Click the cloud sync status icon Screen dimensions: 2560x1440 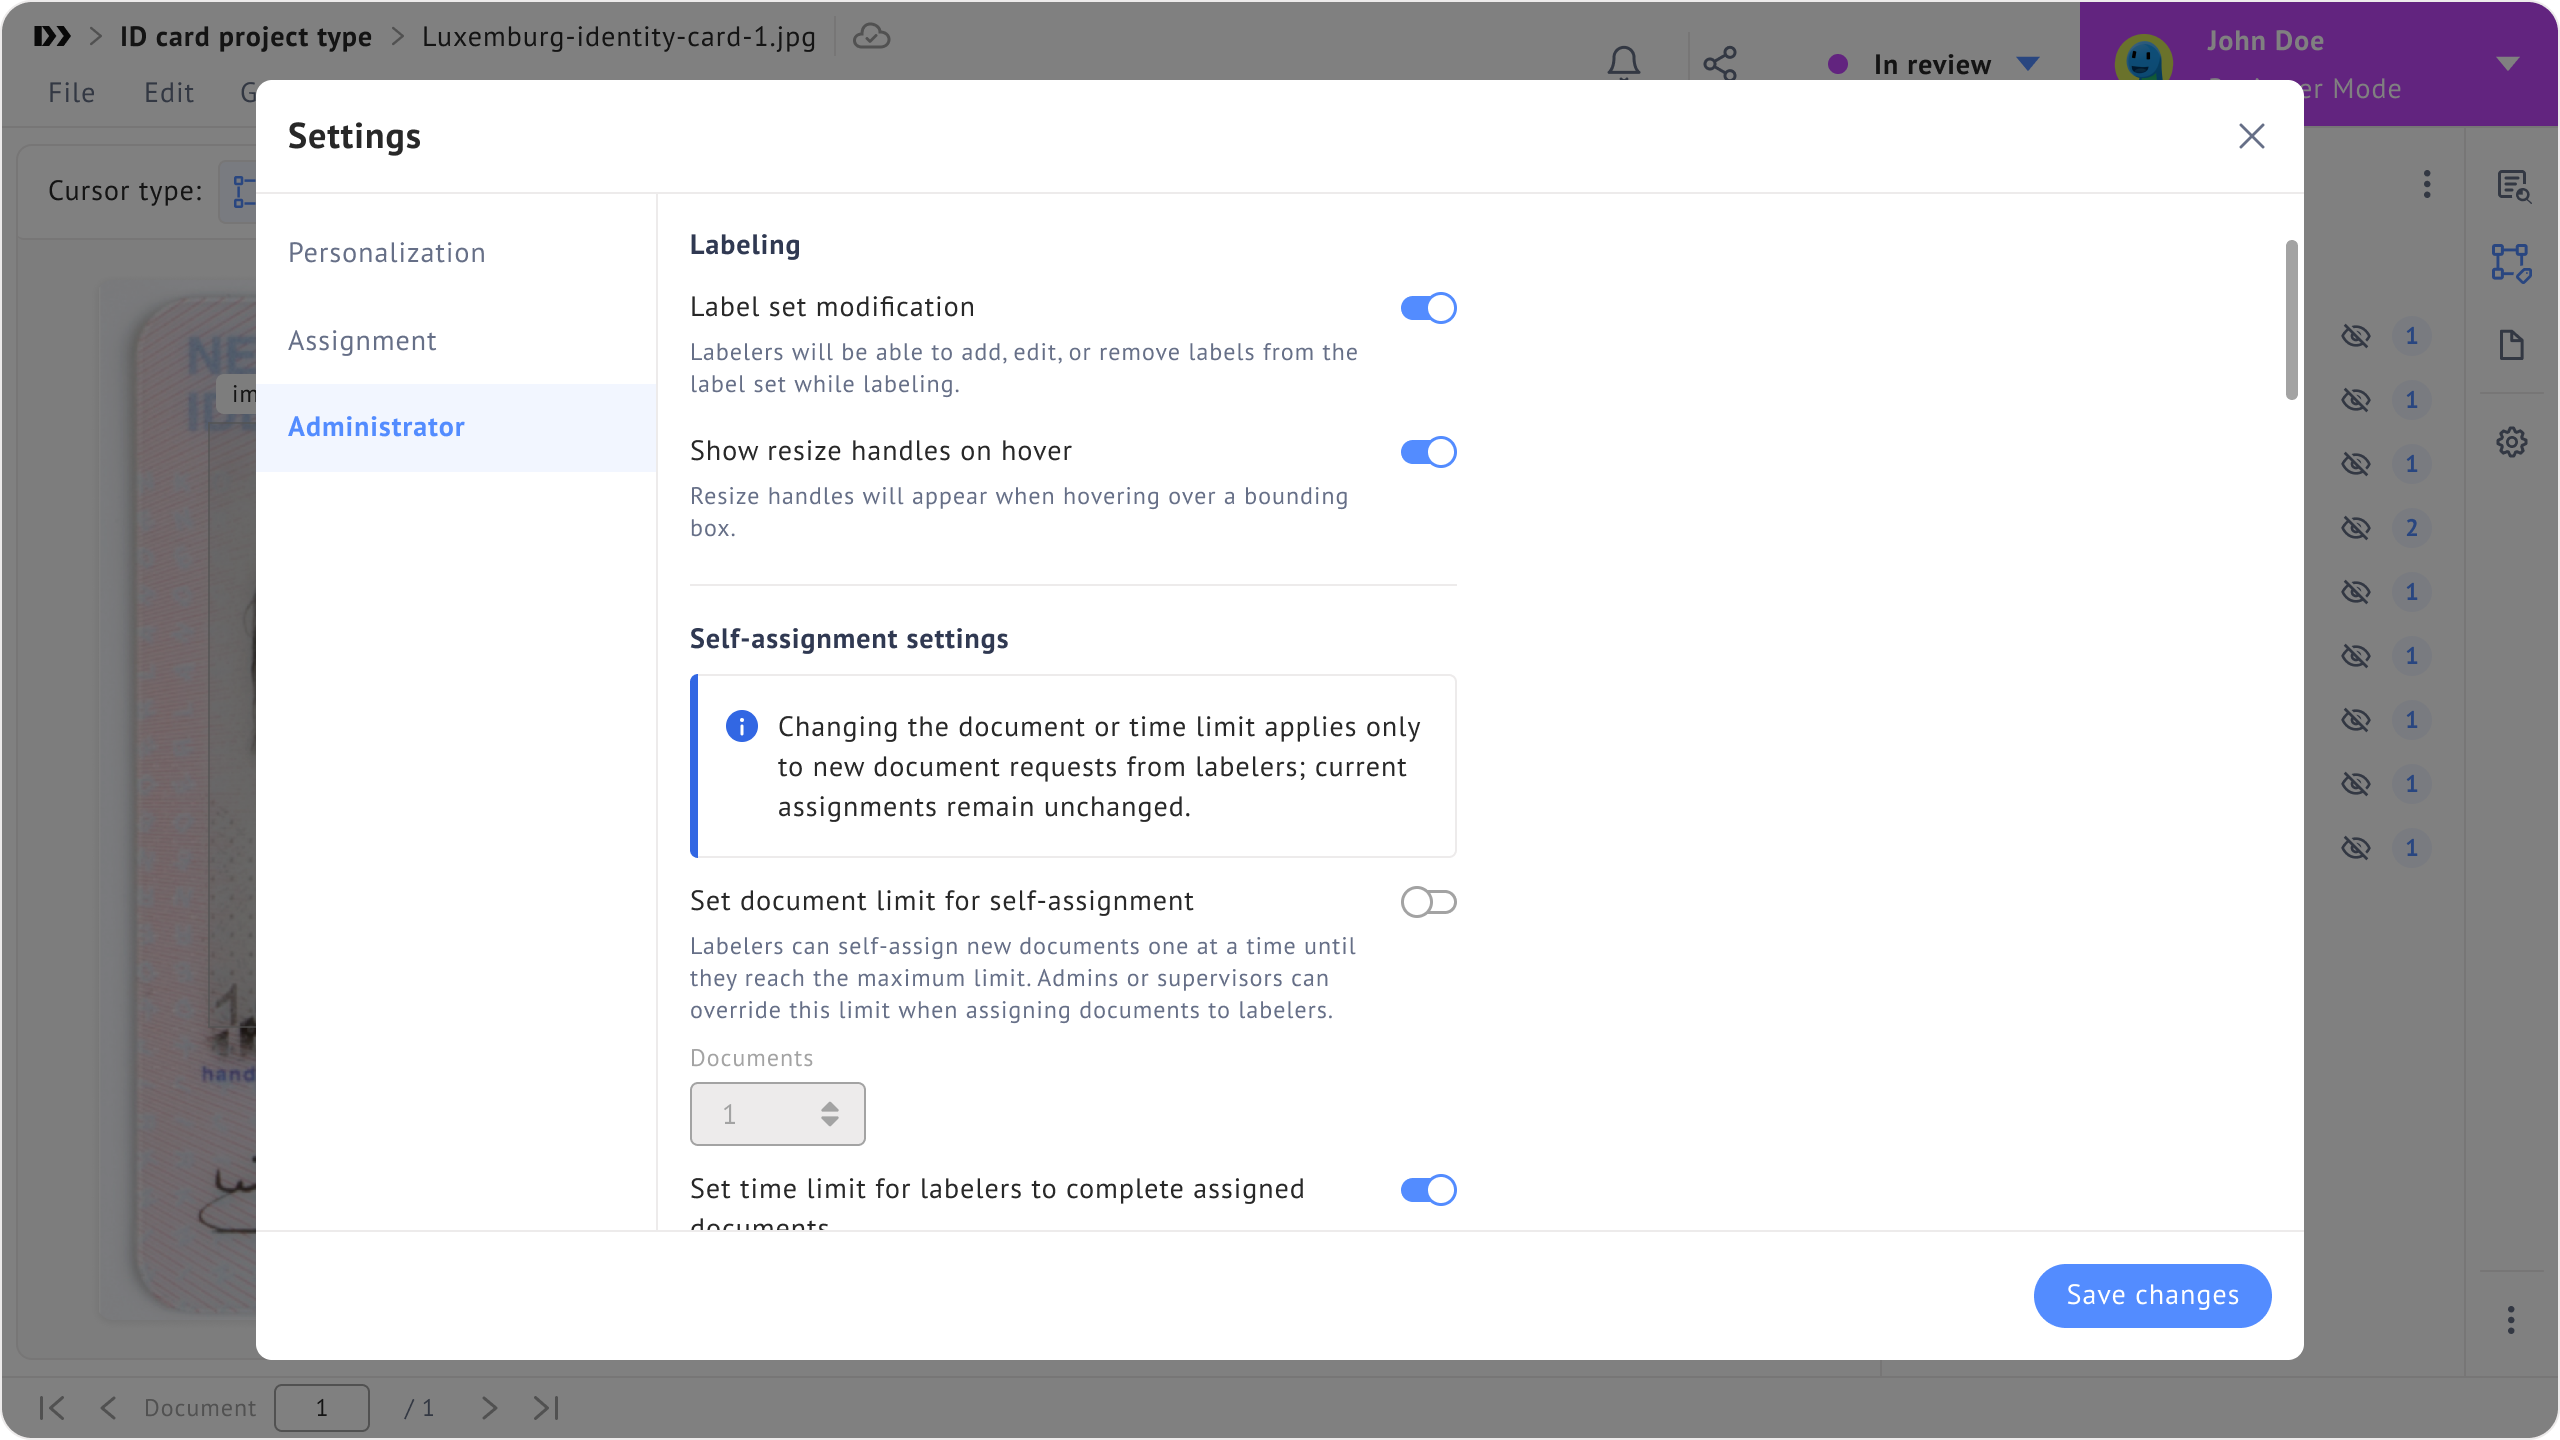click(x=871, y=37)
